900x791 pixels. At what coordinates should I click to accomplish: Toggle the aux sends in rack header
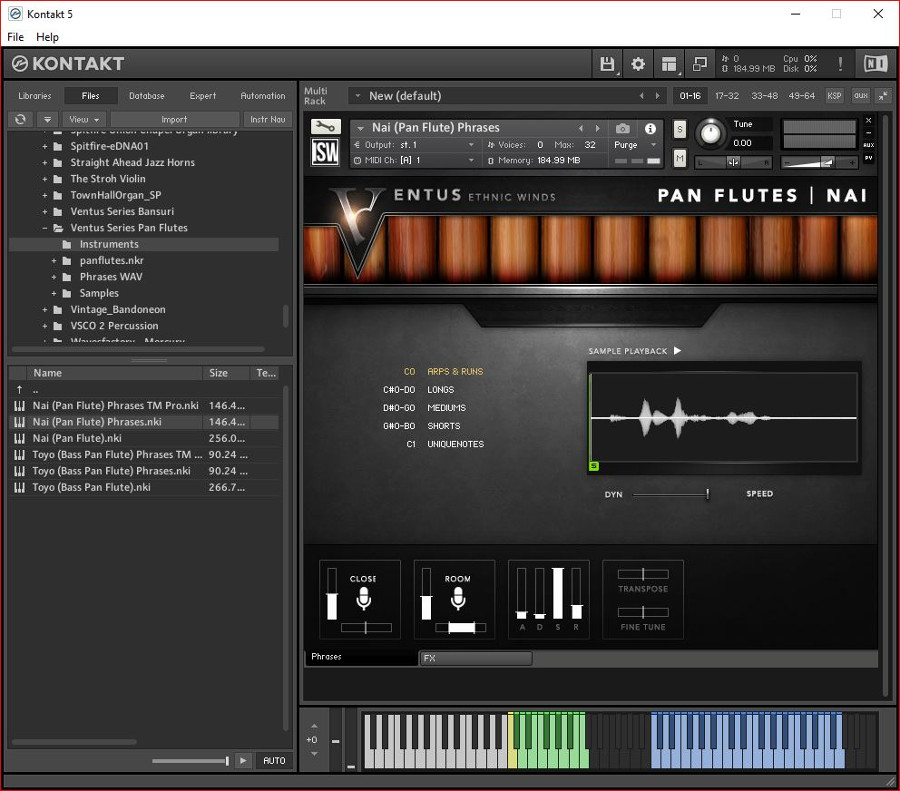(861, 96)
